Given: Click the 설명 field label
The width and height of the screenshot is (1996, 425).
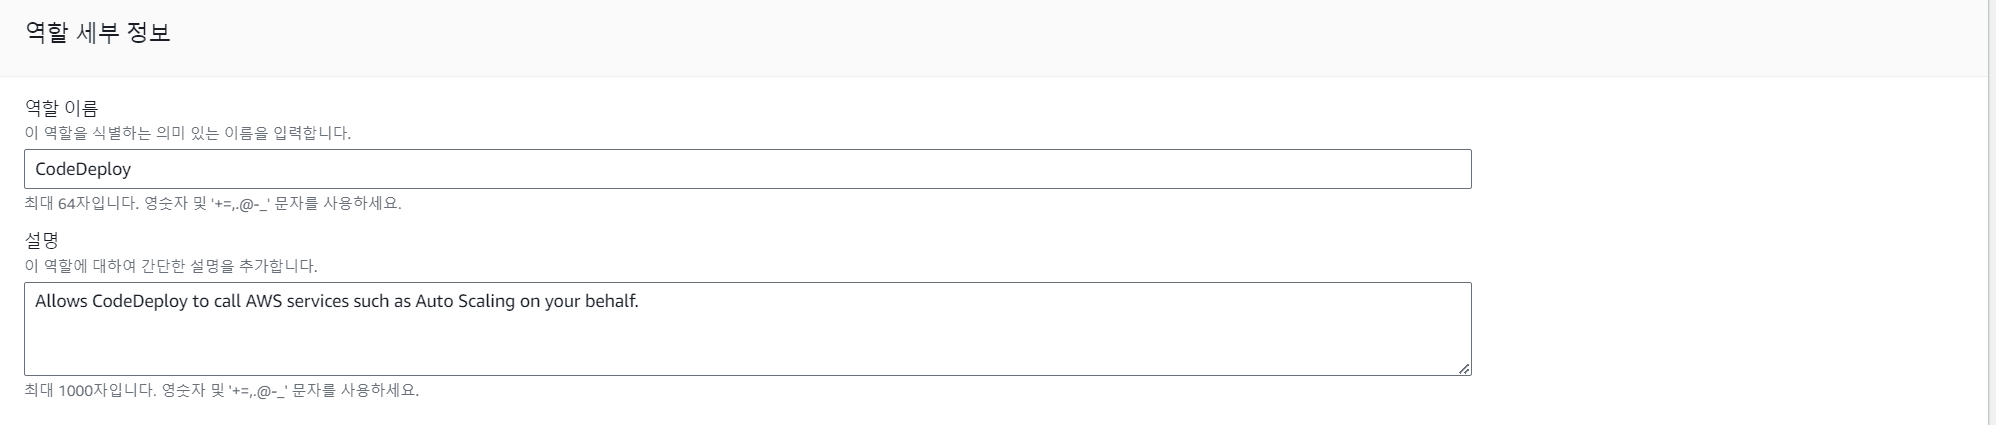Looking at the screenshot, I should pos(42,241).
